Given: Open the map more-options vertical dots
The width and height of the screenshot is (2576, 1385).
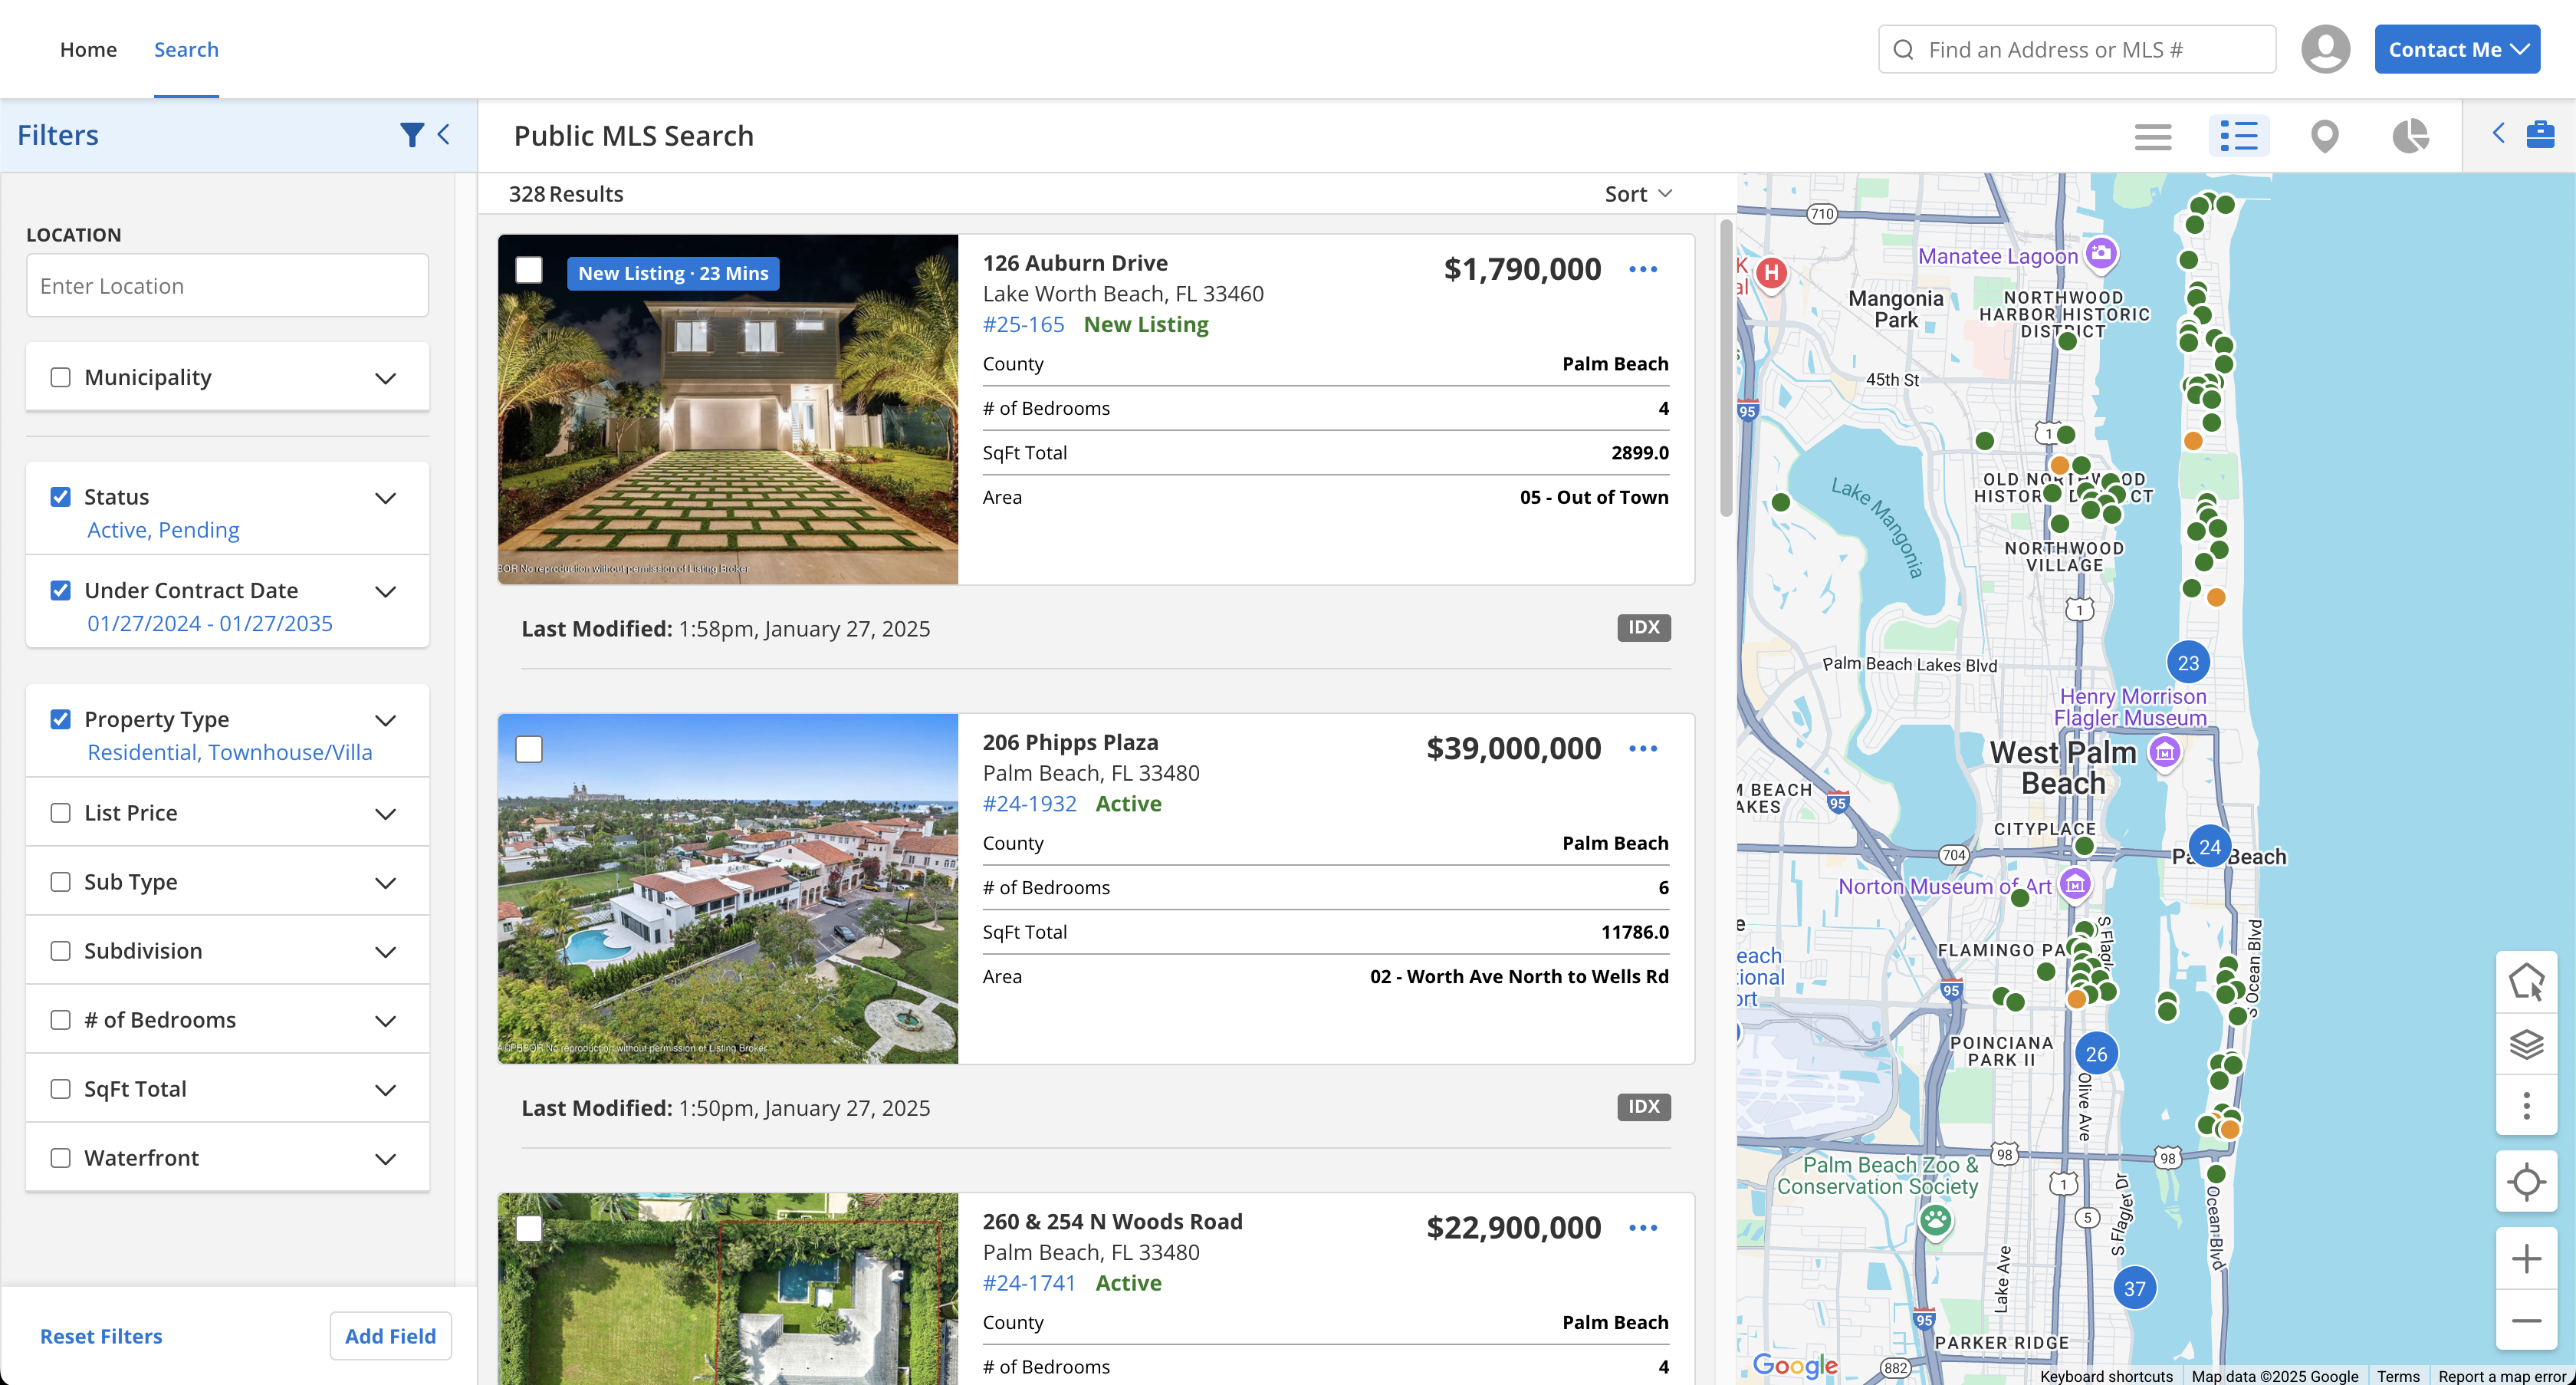Looking at the screenshot, I should (2526, 1105).
